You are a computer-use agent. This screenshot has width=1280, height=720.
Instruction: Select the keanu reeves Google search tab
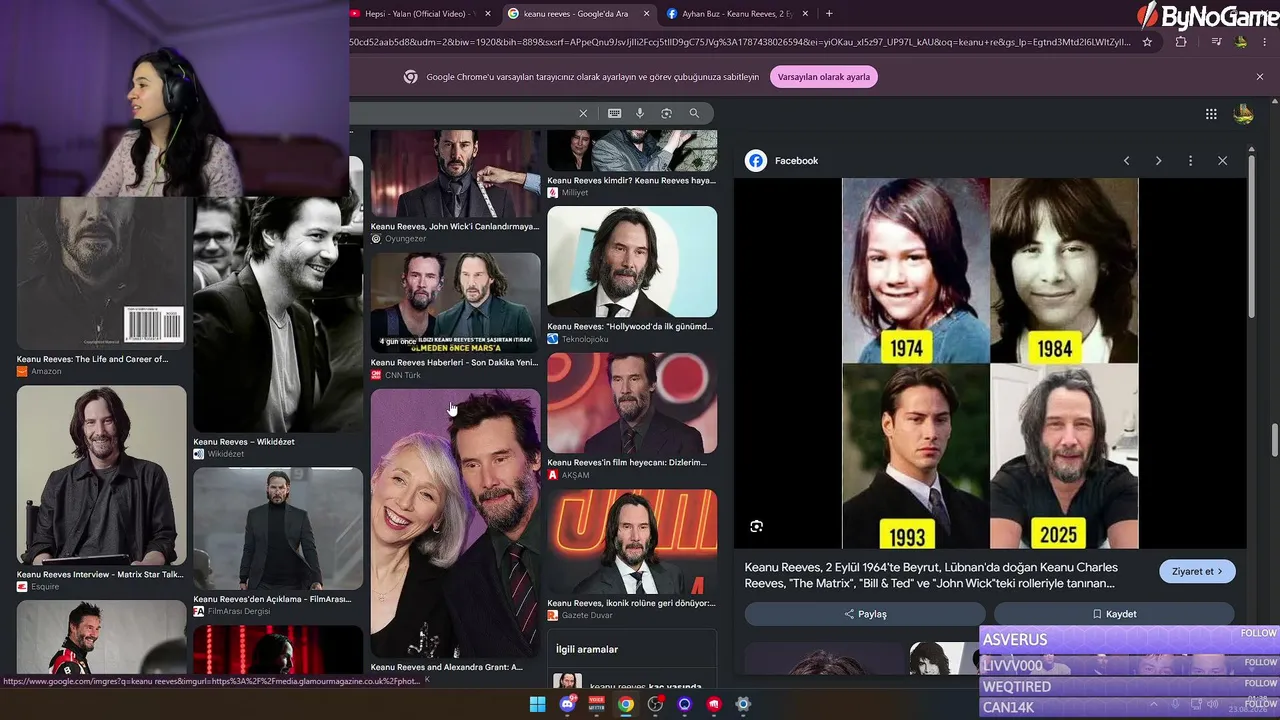click(x=578, y=14)
